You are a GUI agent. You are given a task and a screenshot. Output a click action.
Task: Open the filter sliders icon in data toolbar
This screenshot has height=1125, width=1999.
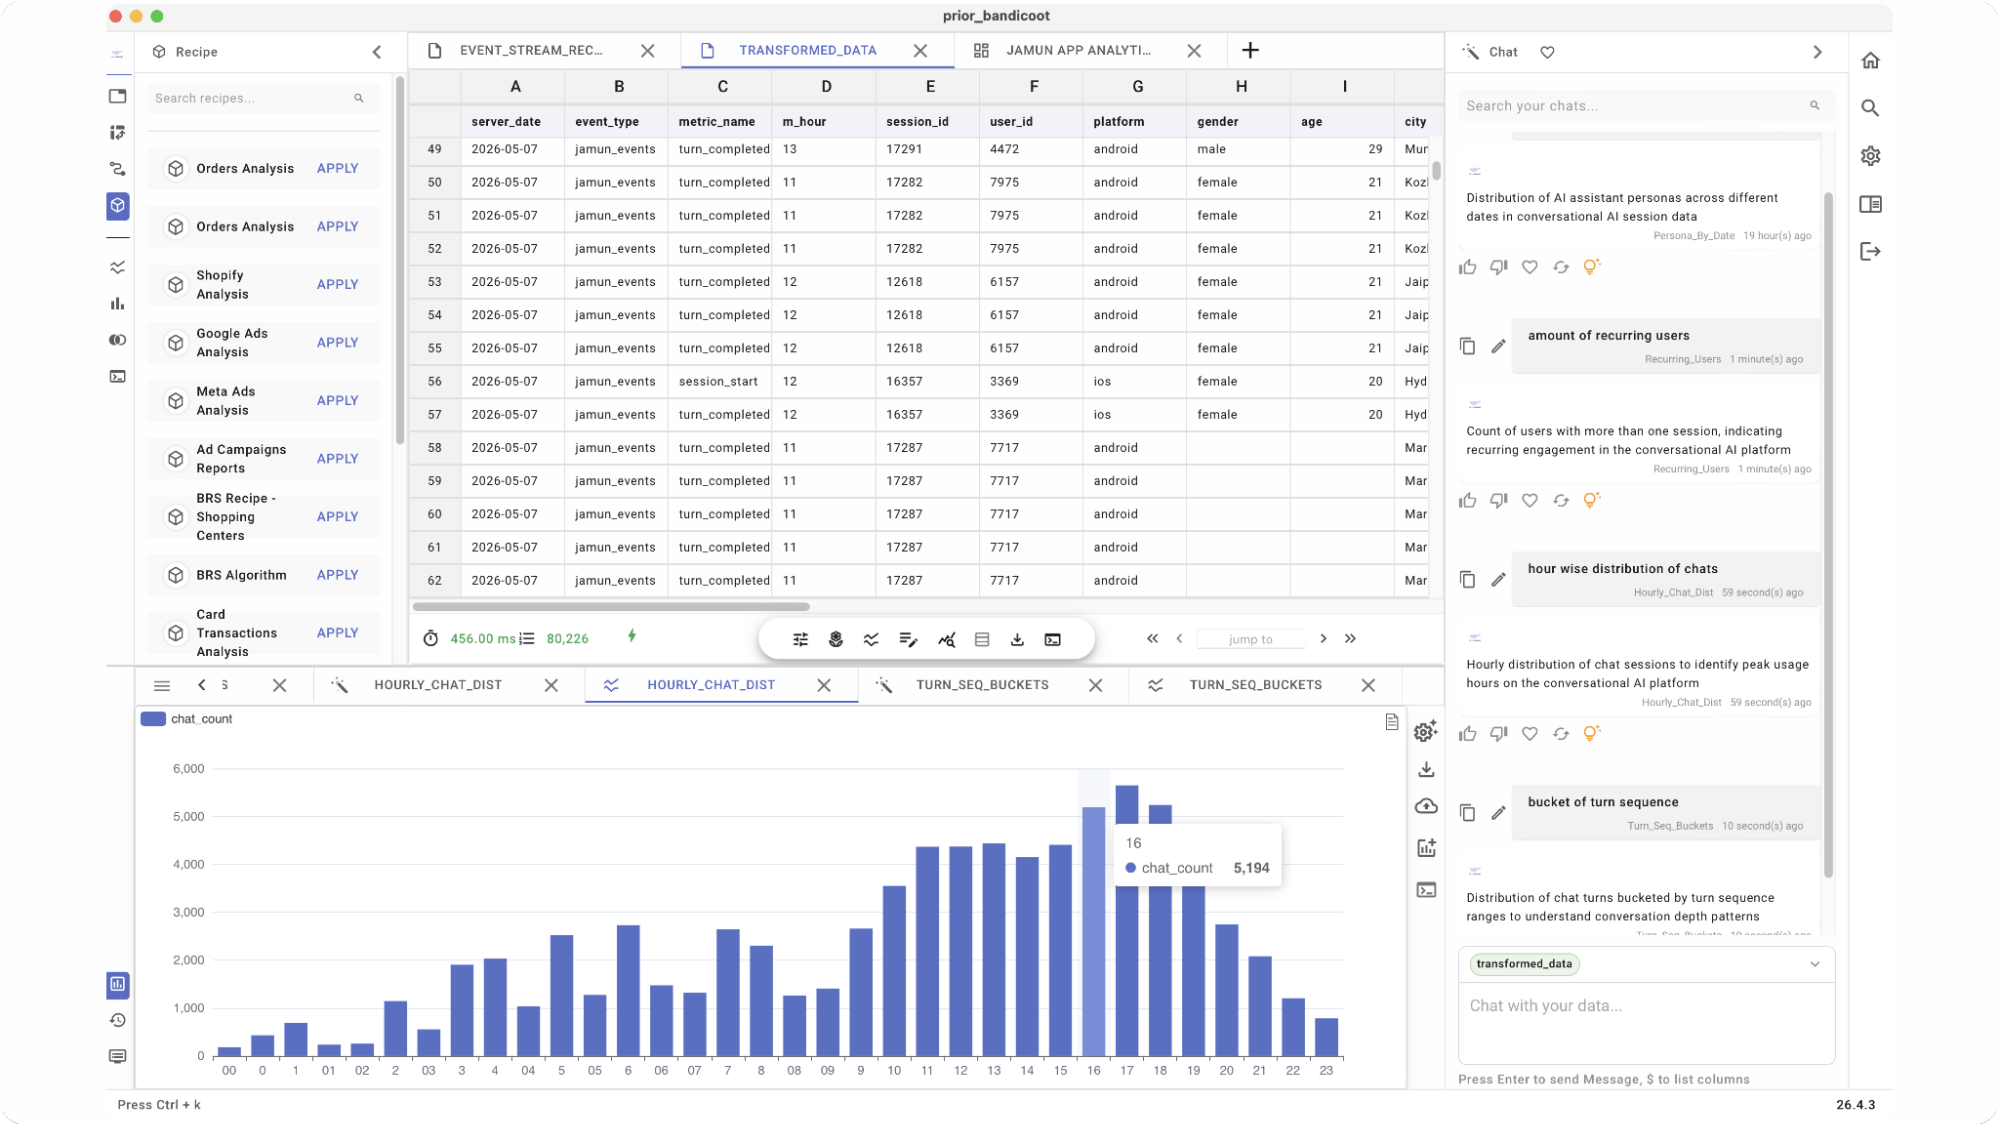800,639
